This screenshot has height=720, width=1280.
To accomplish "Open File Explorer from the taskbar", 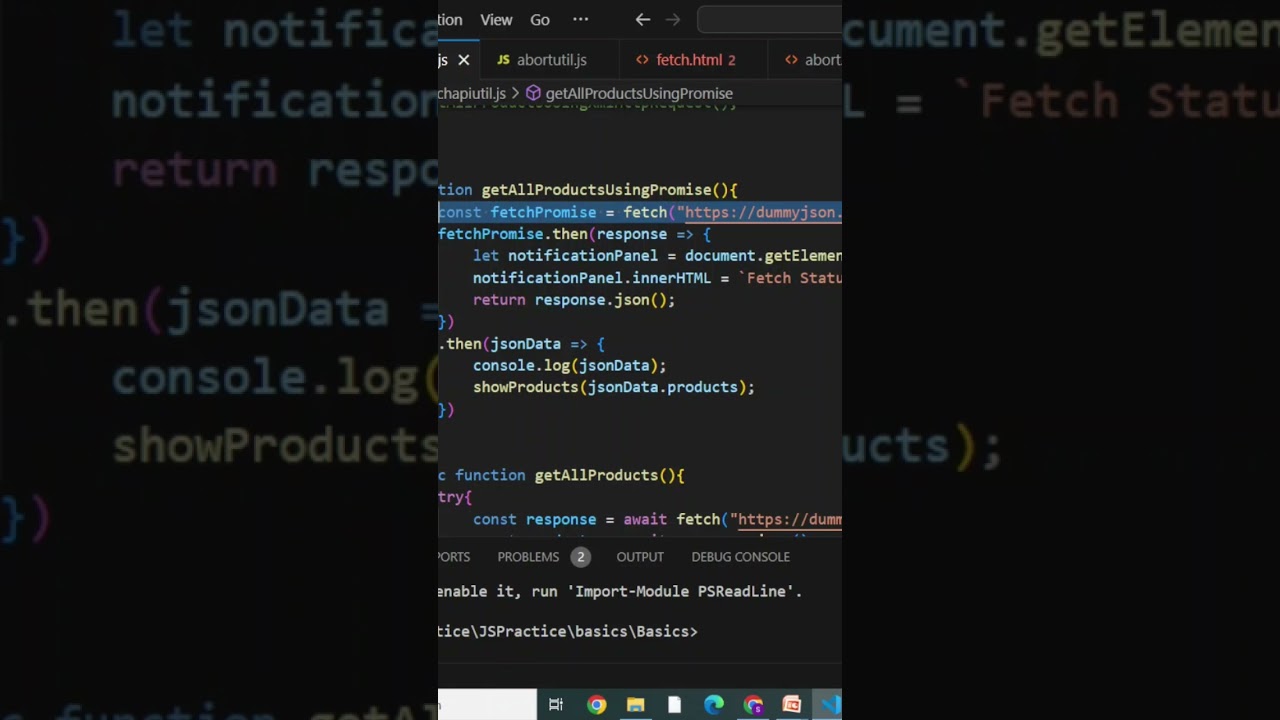I will tap(635, 705).
